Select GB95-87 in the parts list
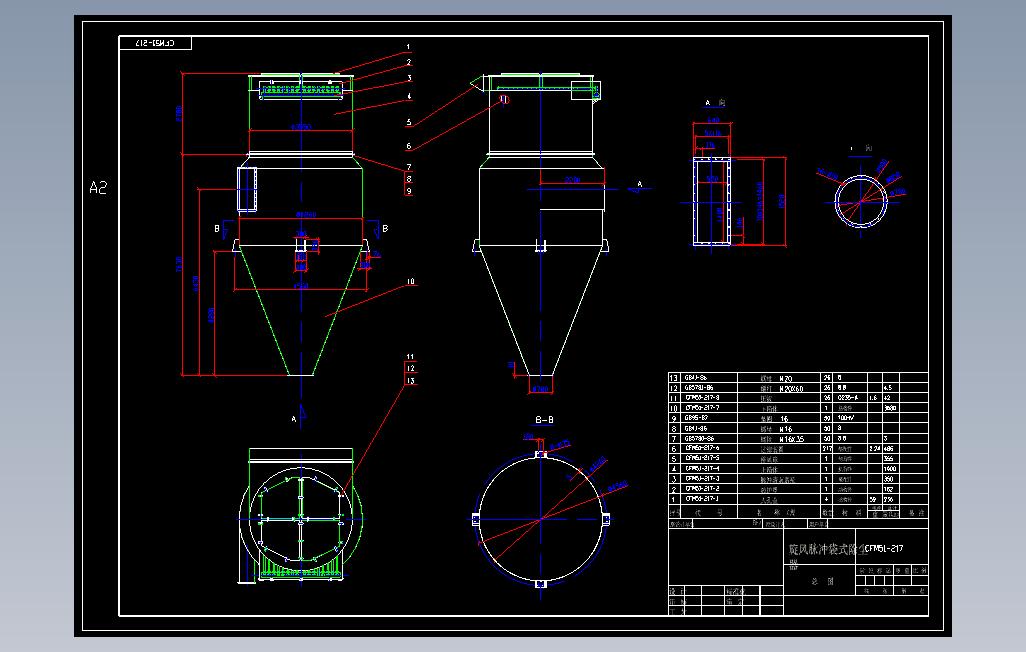The width and height of the screenshot is (1026, 652). coord(696,418)
